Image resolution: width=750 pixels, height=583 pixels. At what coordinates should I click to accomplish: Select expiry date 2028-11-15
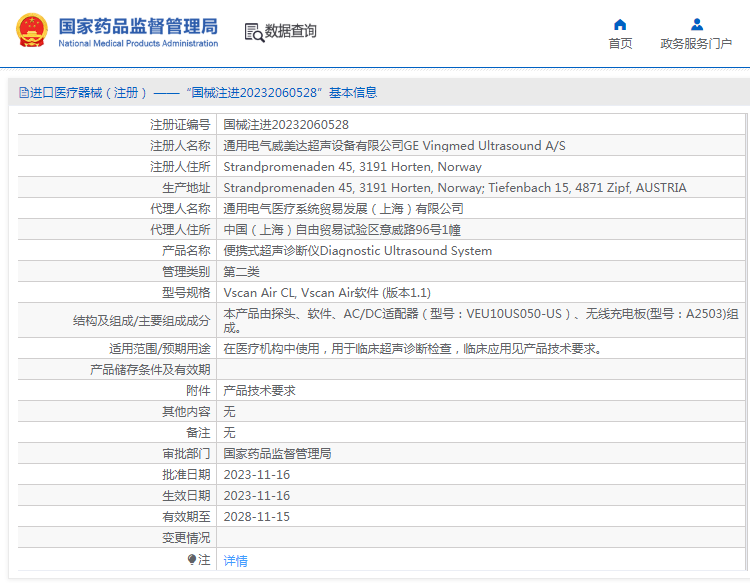pyautogui.click(x=257, y=517)
